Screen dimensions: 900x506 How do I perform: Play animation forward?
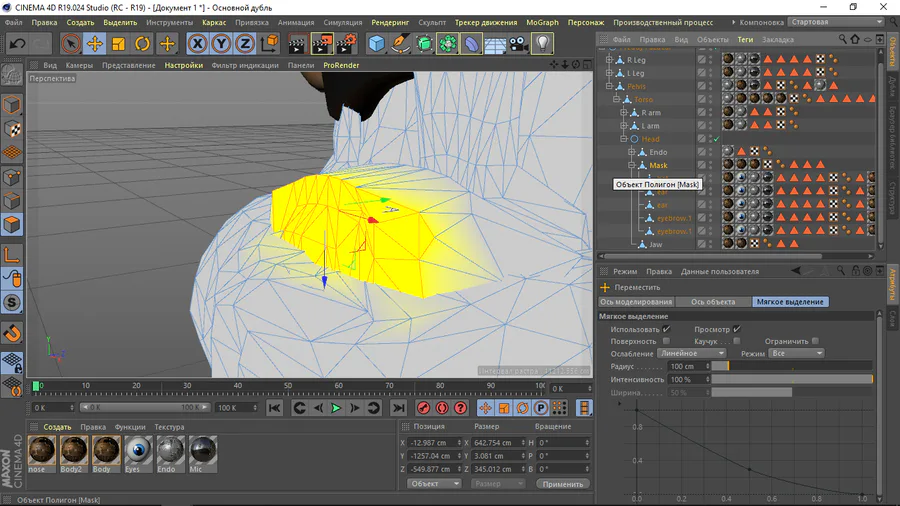336,408
